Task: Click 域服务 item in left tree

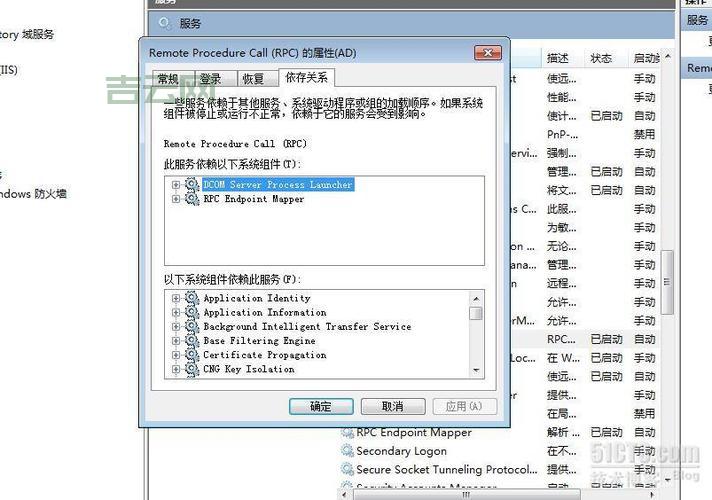Action: 27,35
